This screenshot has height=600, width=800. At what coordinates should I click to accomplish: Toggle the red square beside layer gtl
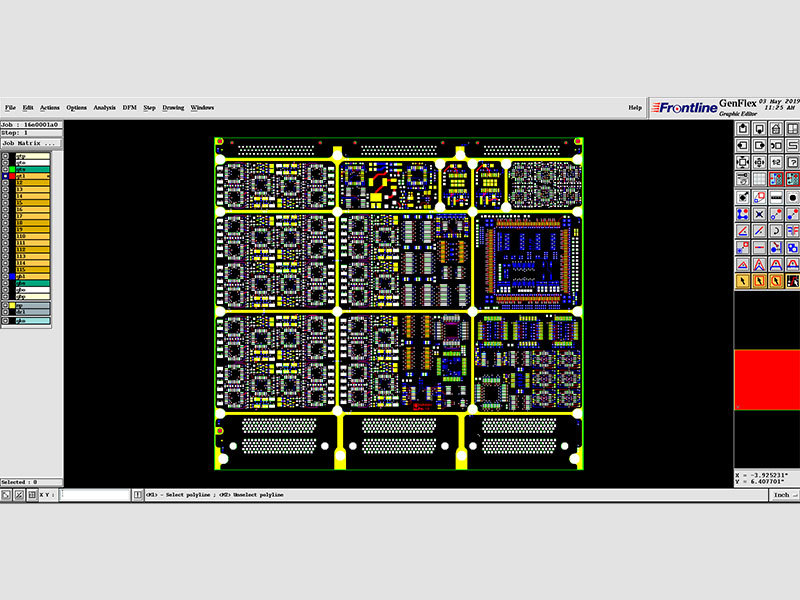(11, 177)
